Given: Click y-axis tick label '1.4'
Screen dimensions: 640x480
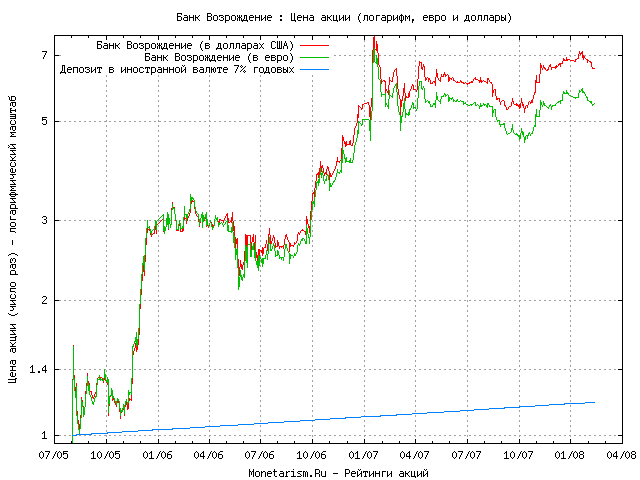Looking at the screenshot, I should [x=38, y=370].
